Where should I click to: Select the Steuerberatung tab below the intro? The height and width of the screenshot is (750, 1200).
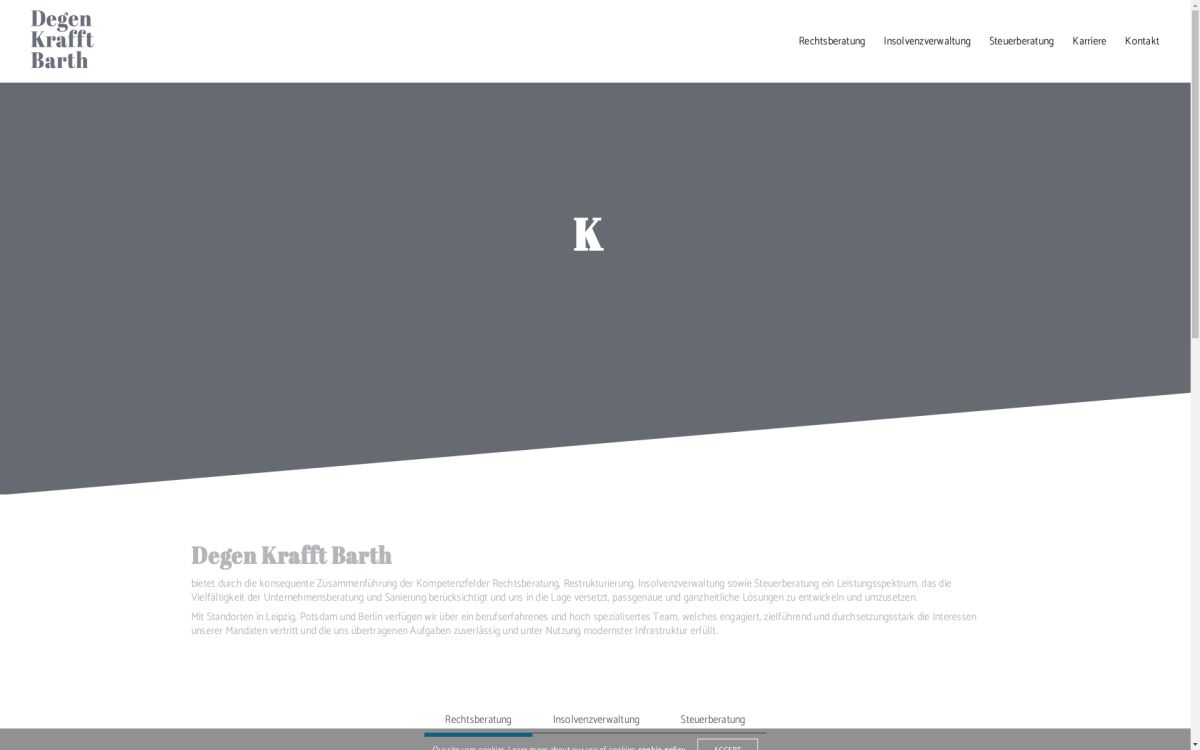click(712, 719)
